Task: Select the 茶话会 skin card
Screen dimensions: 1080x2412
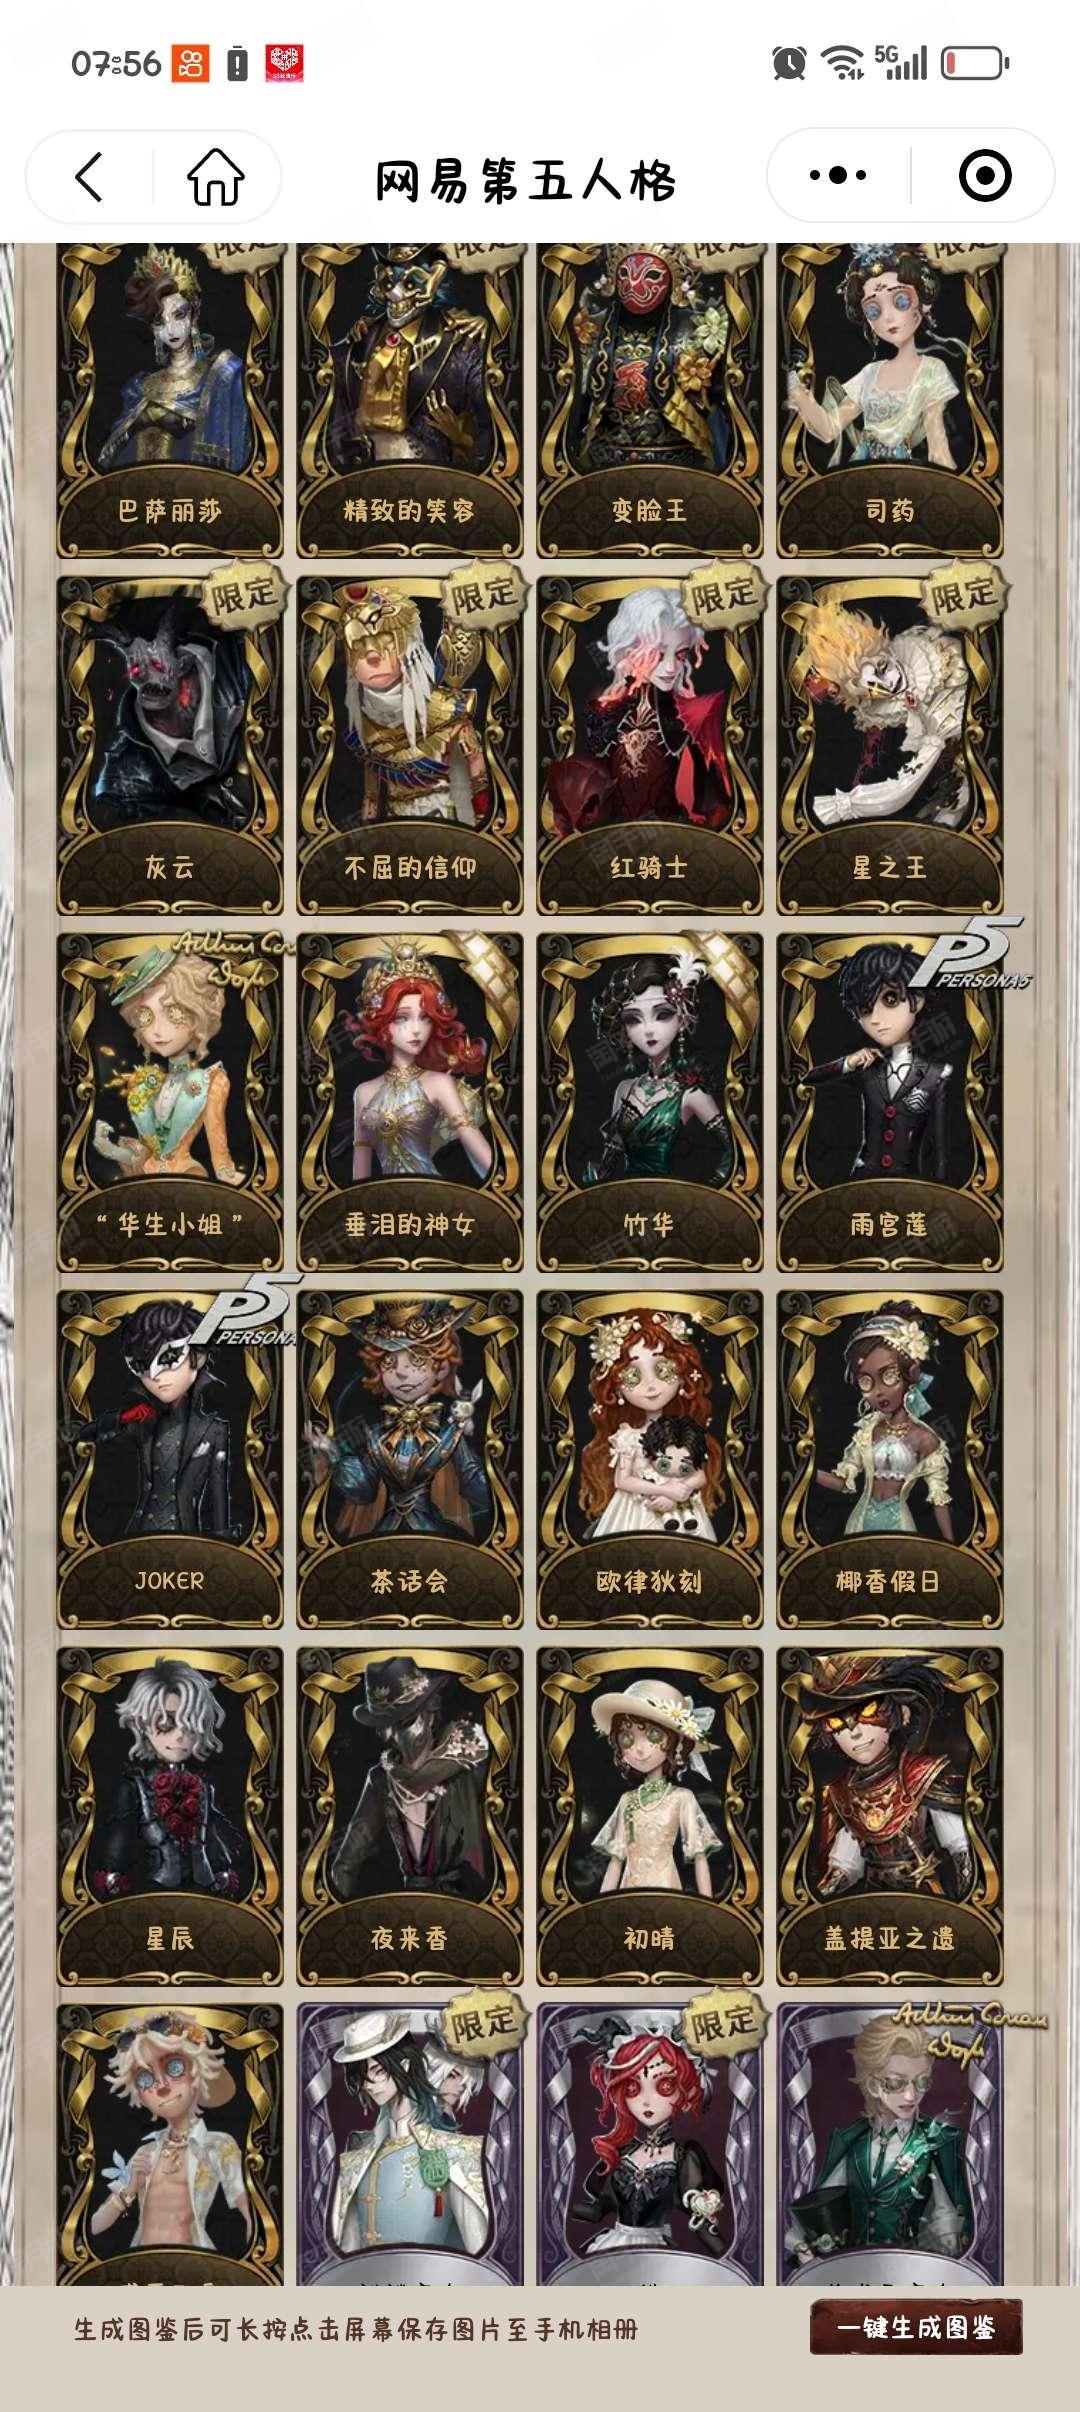Action: (410, 1459)
